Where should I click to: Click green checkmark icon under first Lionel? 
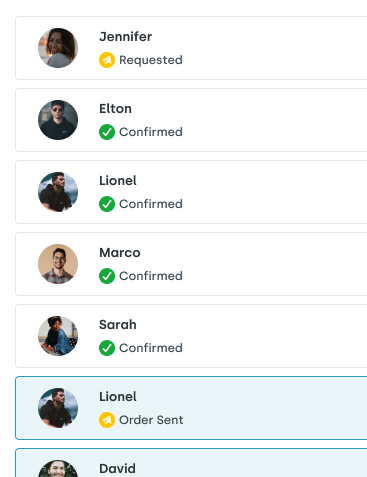107,204
